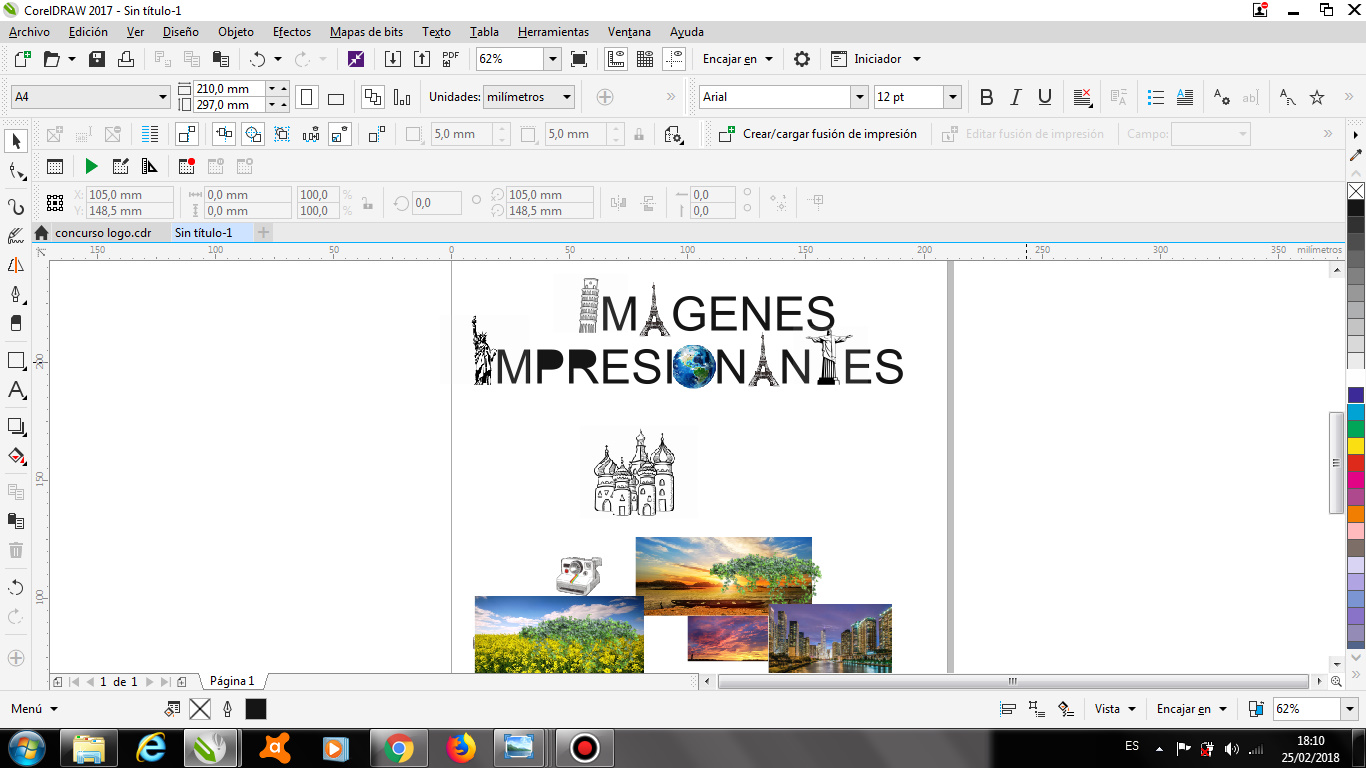
Task: Add a new document tab with plus
Action: coord(263,233)
